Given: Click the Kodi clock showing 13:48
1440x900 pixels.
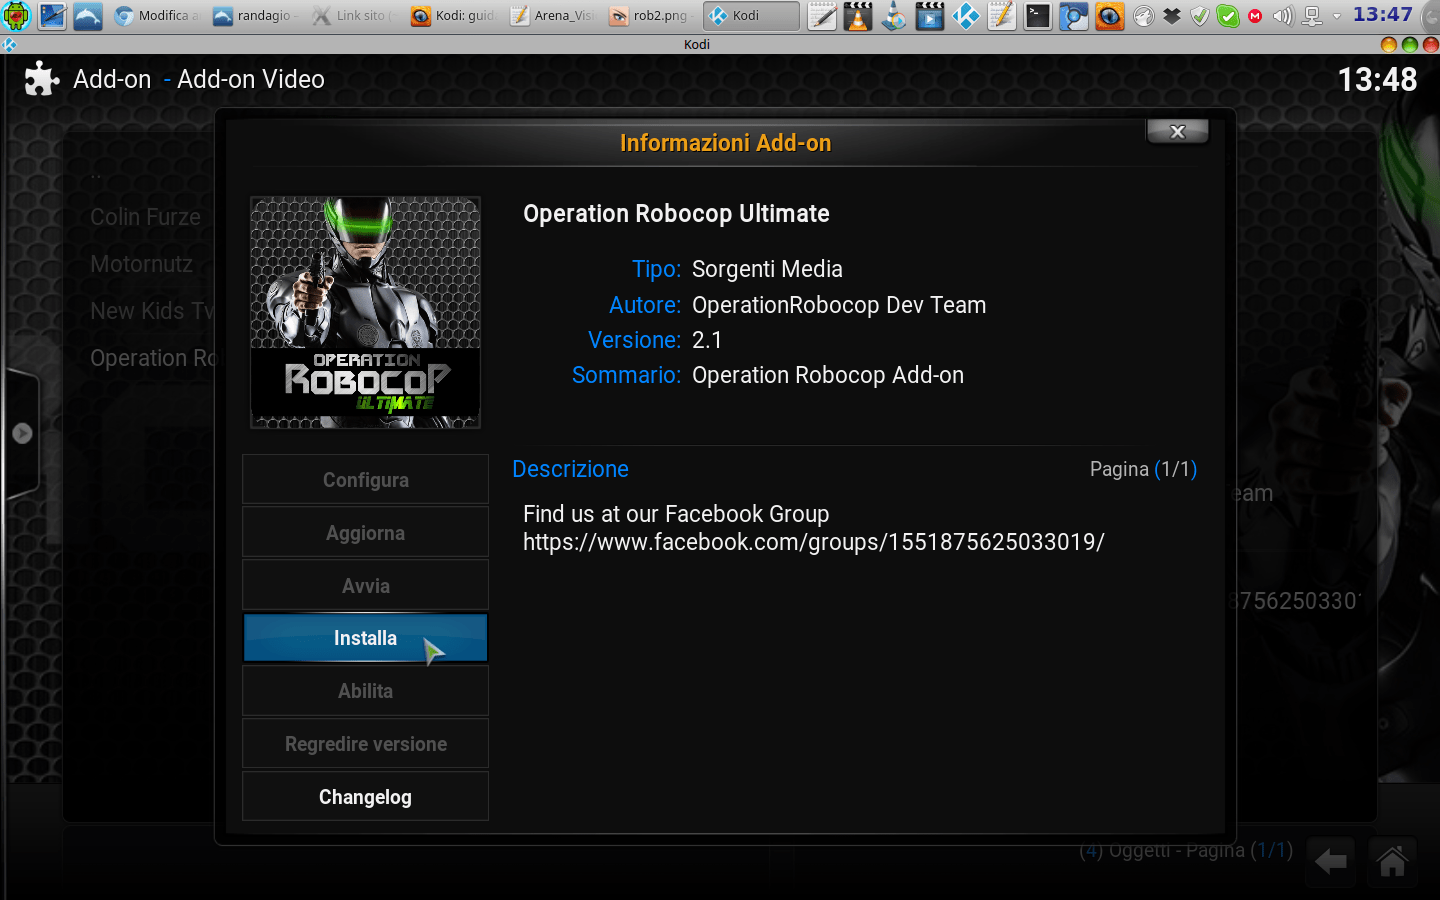Looking at the screenshot, I should click(1377, 80).
